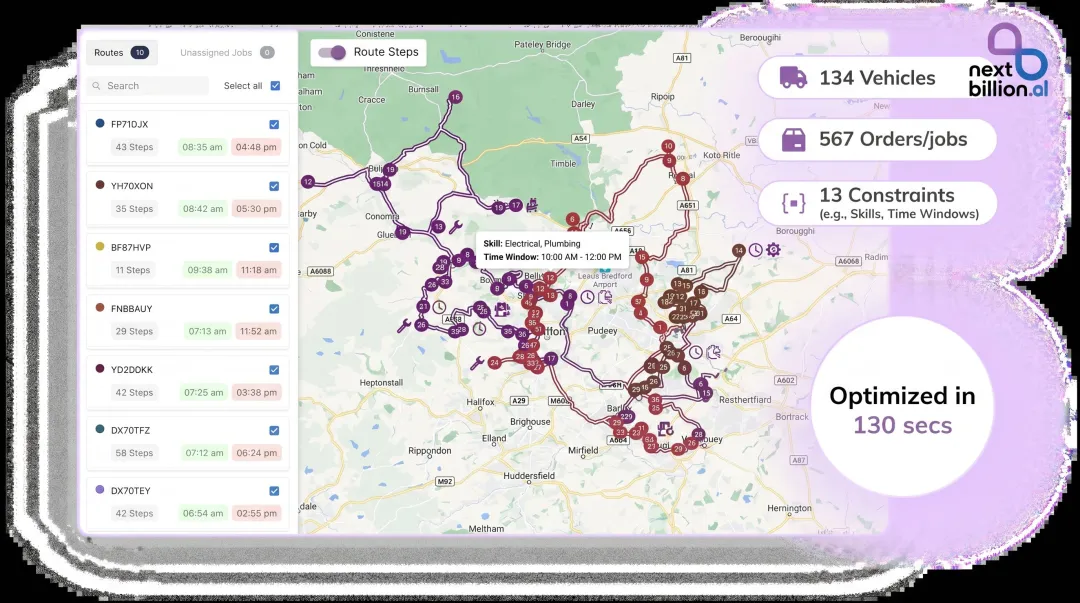Click FP71DJX route color dot
The width and height of the screenshot is (1080, 603).
pyautogui.click(x=100, y=123)
